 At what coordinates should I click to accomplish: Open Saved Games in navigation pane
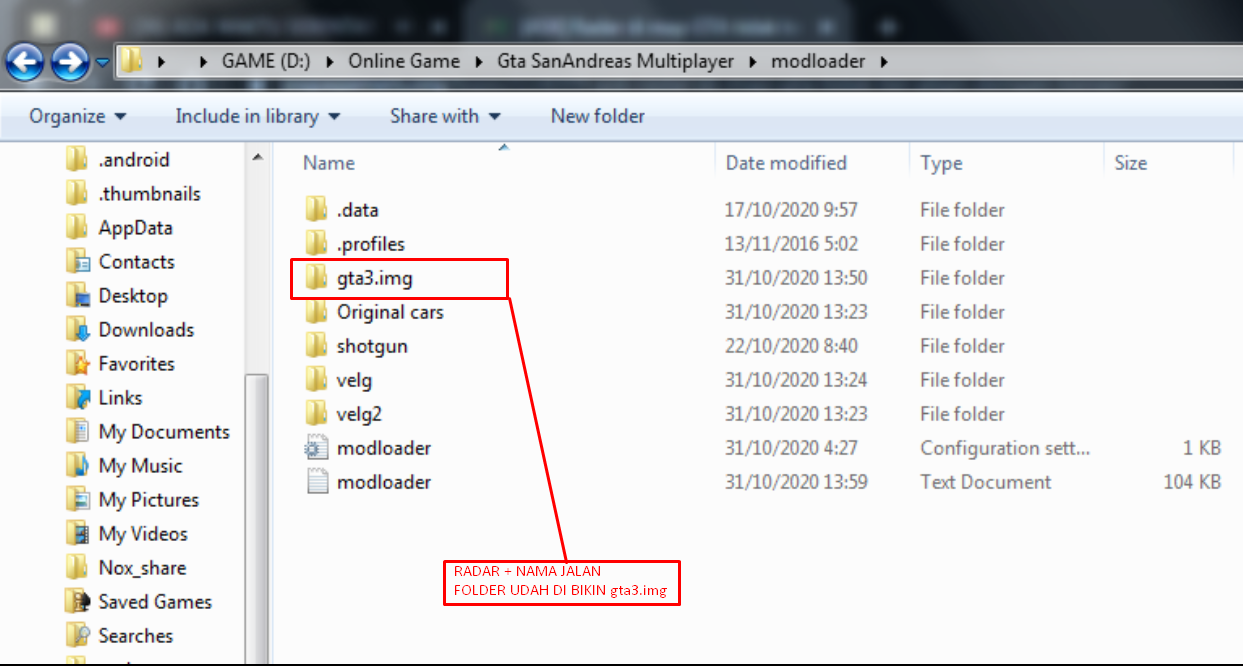pos(155,602)
